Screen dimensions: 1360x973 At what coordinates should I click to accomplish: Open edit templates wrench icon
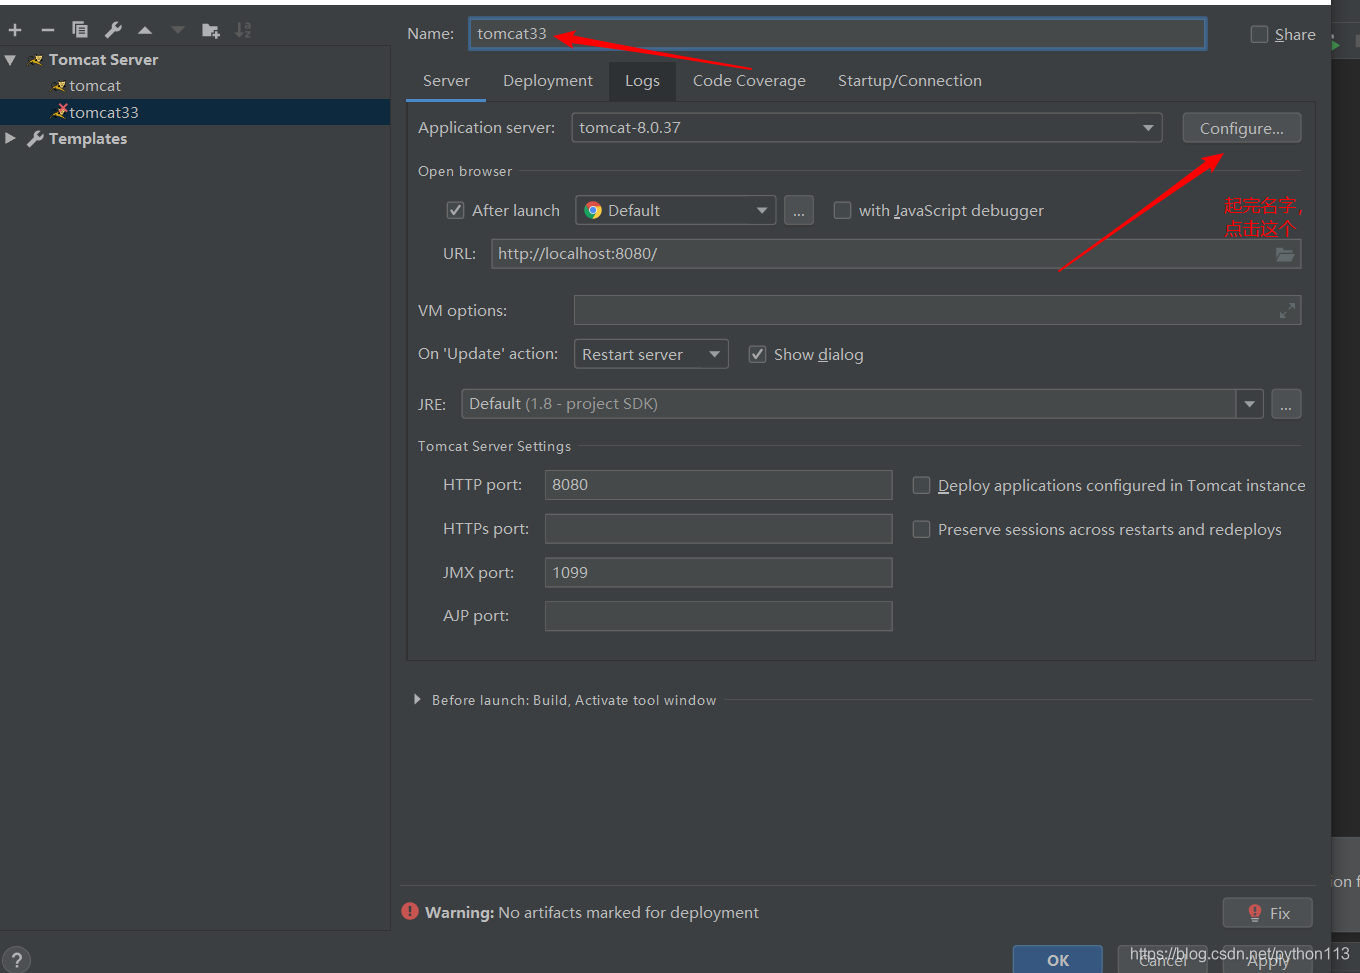point(113,30)
